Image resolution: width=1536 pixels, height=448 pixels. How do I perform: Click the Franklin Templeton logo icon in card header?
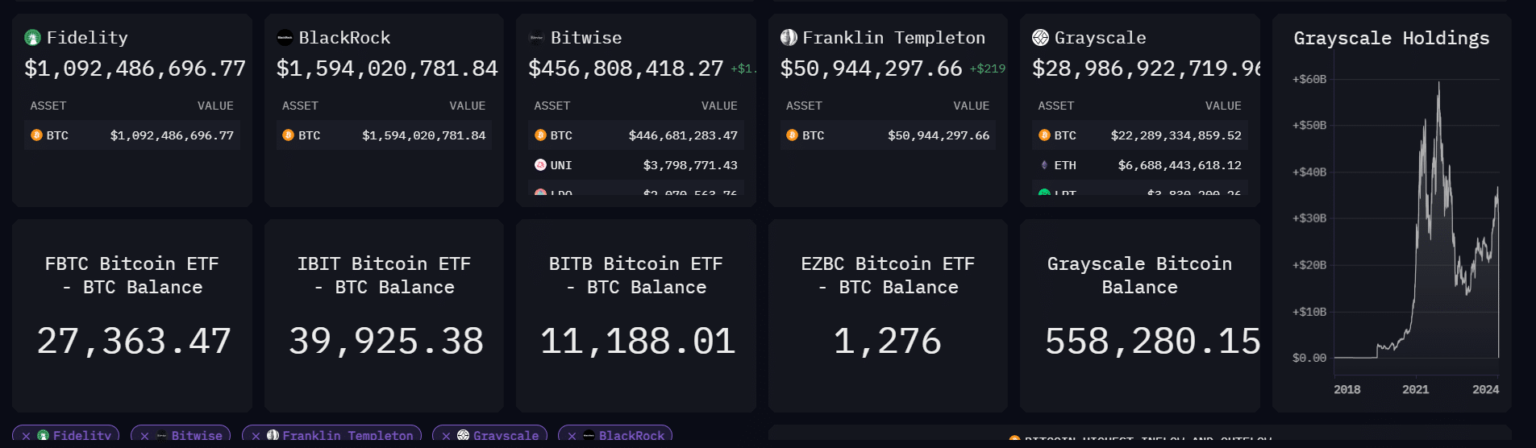[788, 38]
